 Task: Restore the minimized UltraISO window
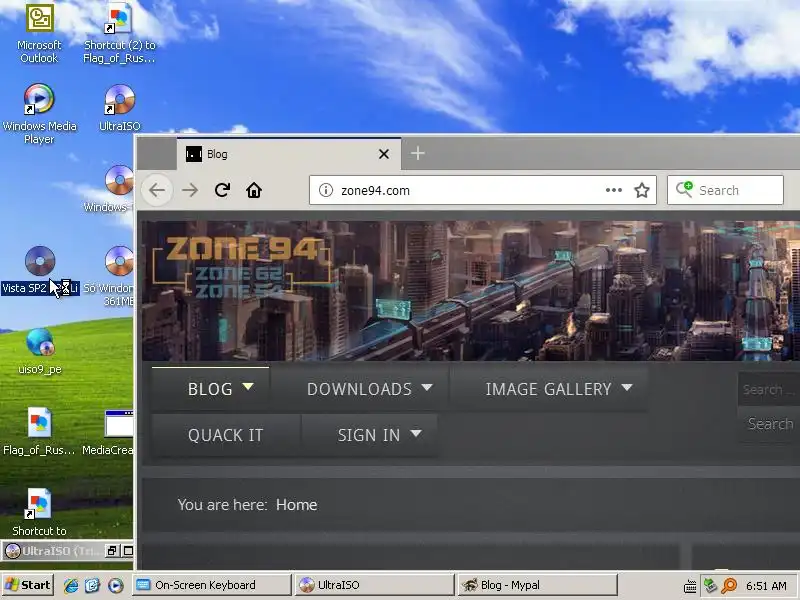112,551
